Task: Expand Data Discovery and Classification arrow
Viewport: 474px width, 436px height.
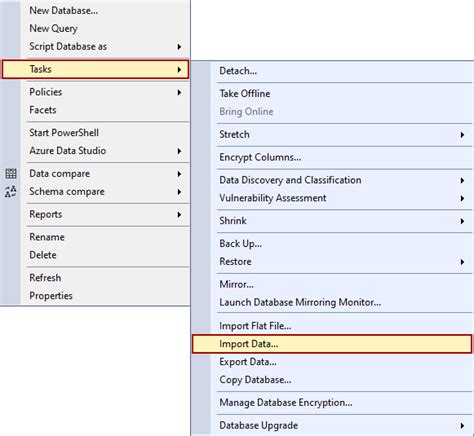Action: point(462,180)
